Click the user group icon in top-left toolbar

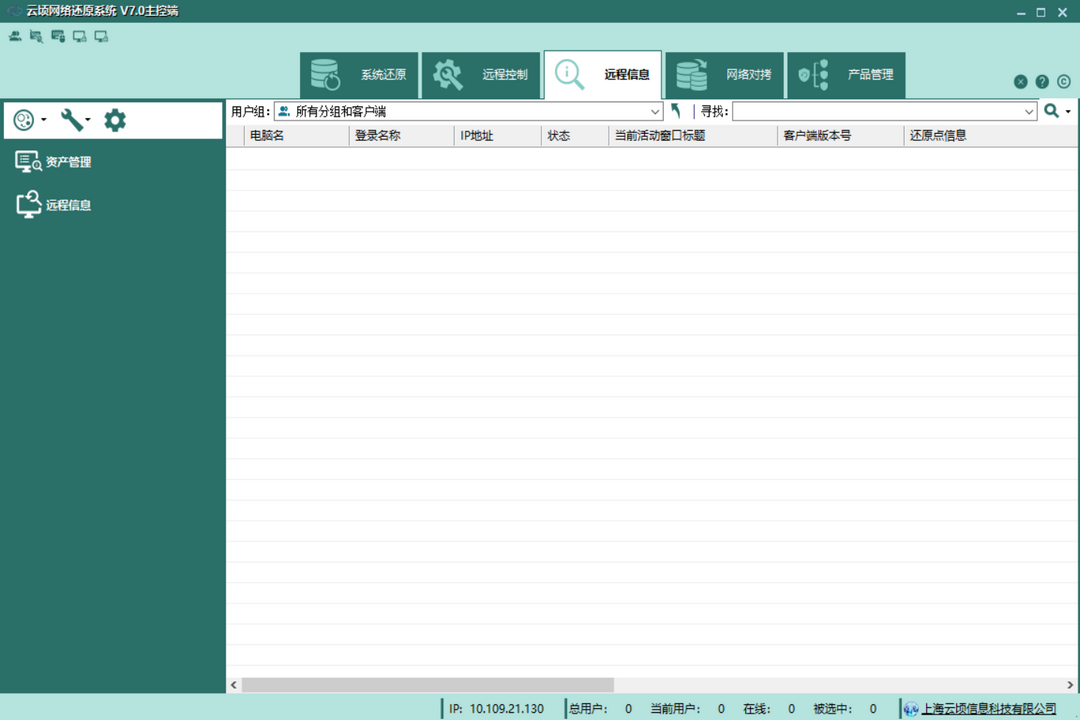(x=13, y=36)
